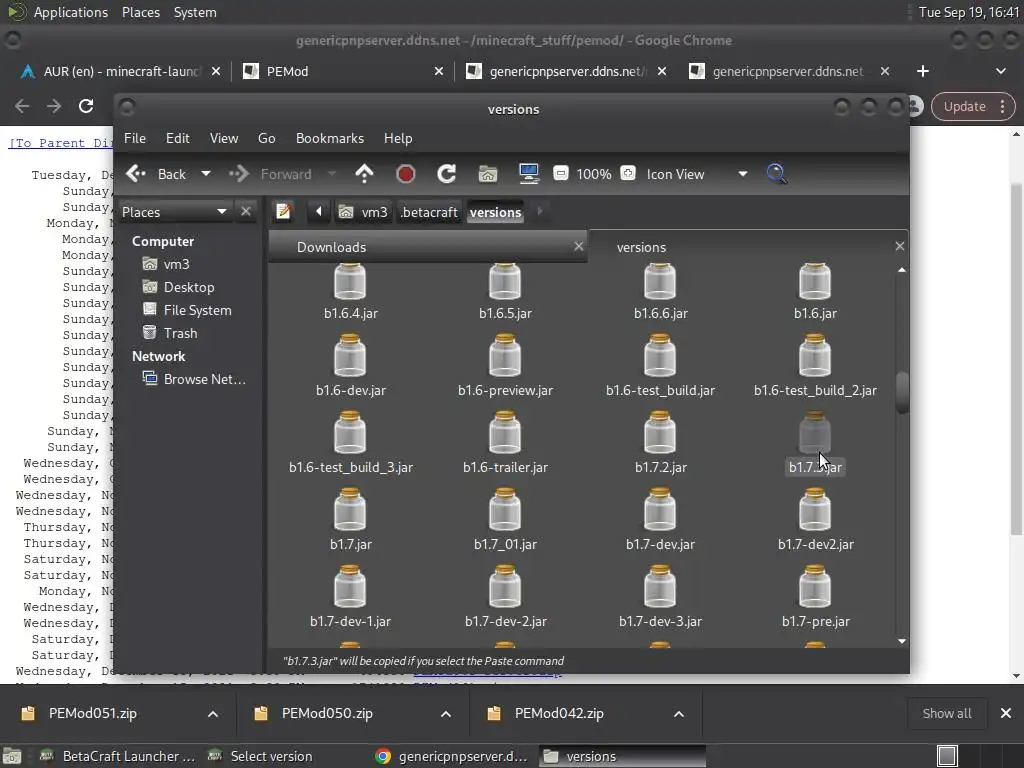1024x768 pixels.
Task: Zoom out using the minus icon
Action: (x=560, y=173)
